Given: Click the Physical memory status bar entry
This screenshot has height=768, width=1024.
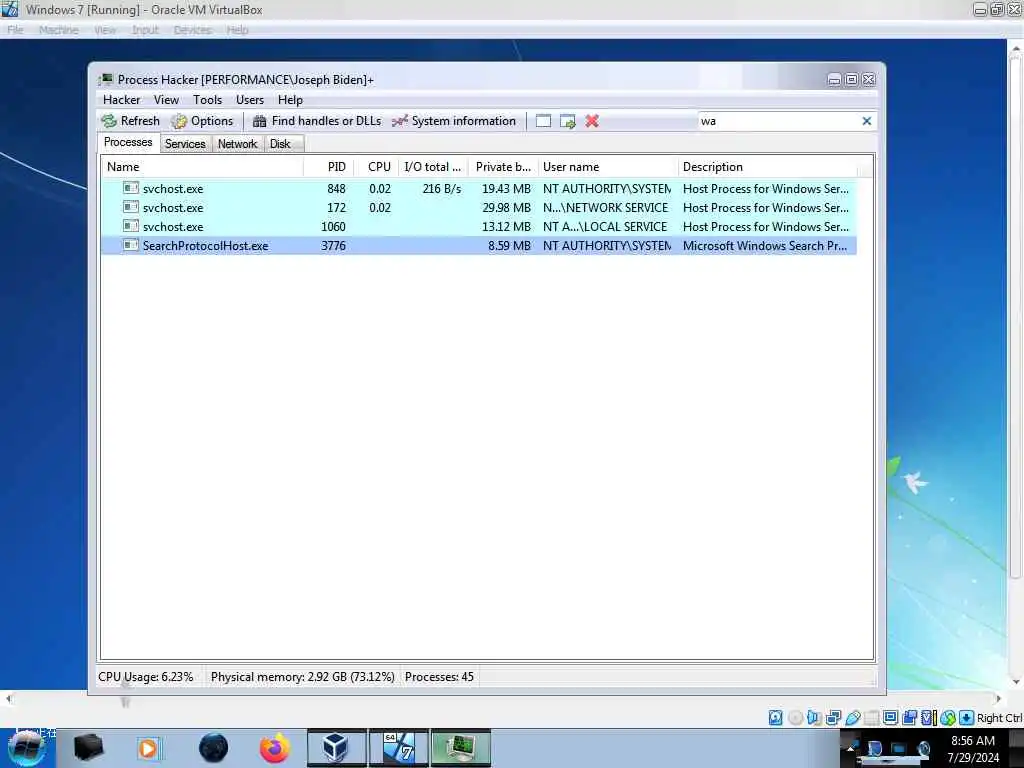Looking at the screenshot, I should pyautogui.click(x=302, y=677).
